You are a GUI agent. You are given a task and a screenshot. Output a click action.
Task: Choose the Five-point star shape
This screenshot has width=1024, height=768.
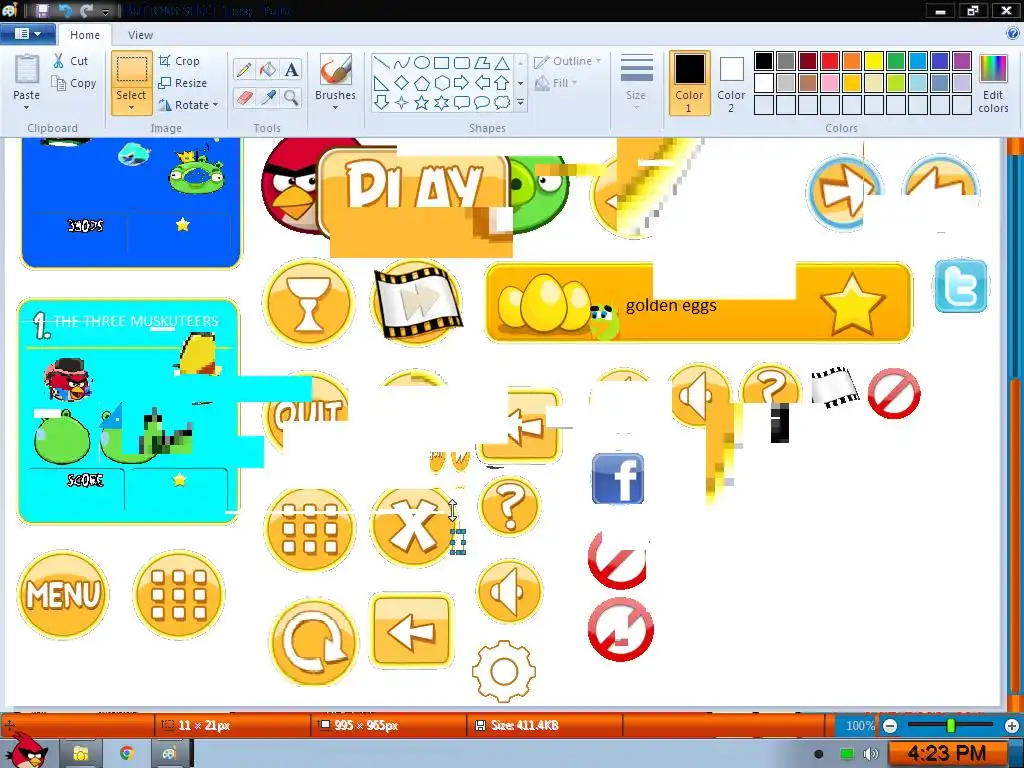pyautogui.click(x=422, y=103)
